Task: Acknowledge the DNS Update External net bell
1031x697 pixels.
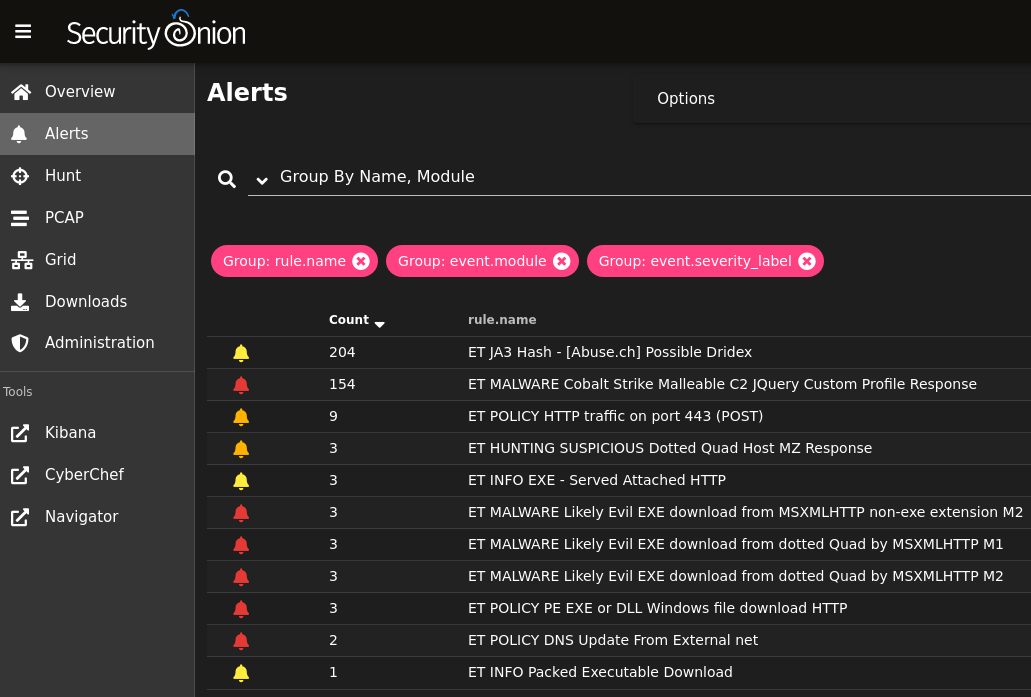Action: click(241, 641)
